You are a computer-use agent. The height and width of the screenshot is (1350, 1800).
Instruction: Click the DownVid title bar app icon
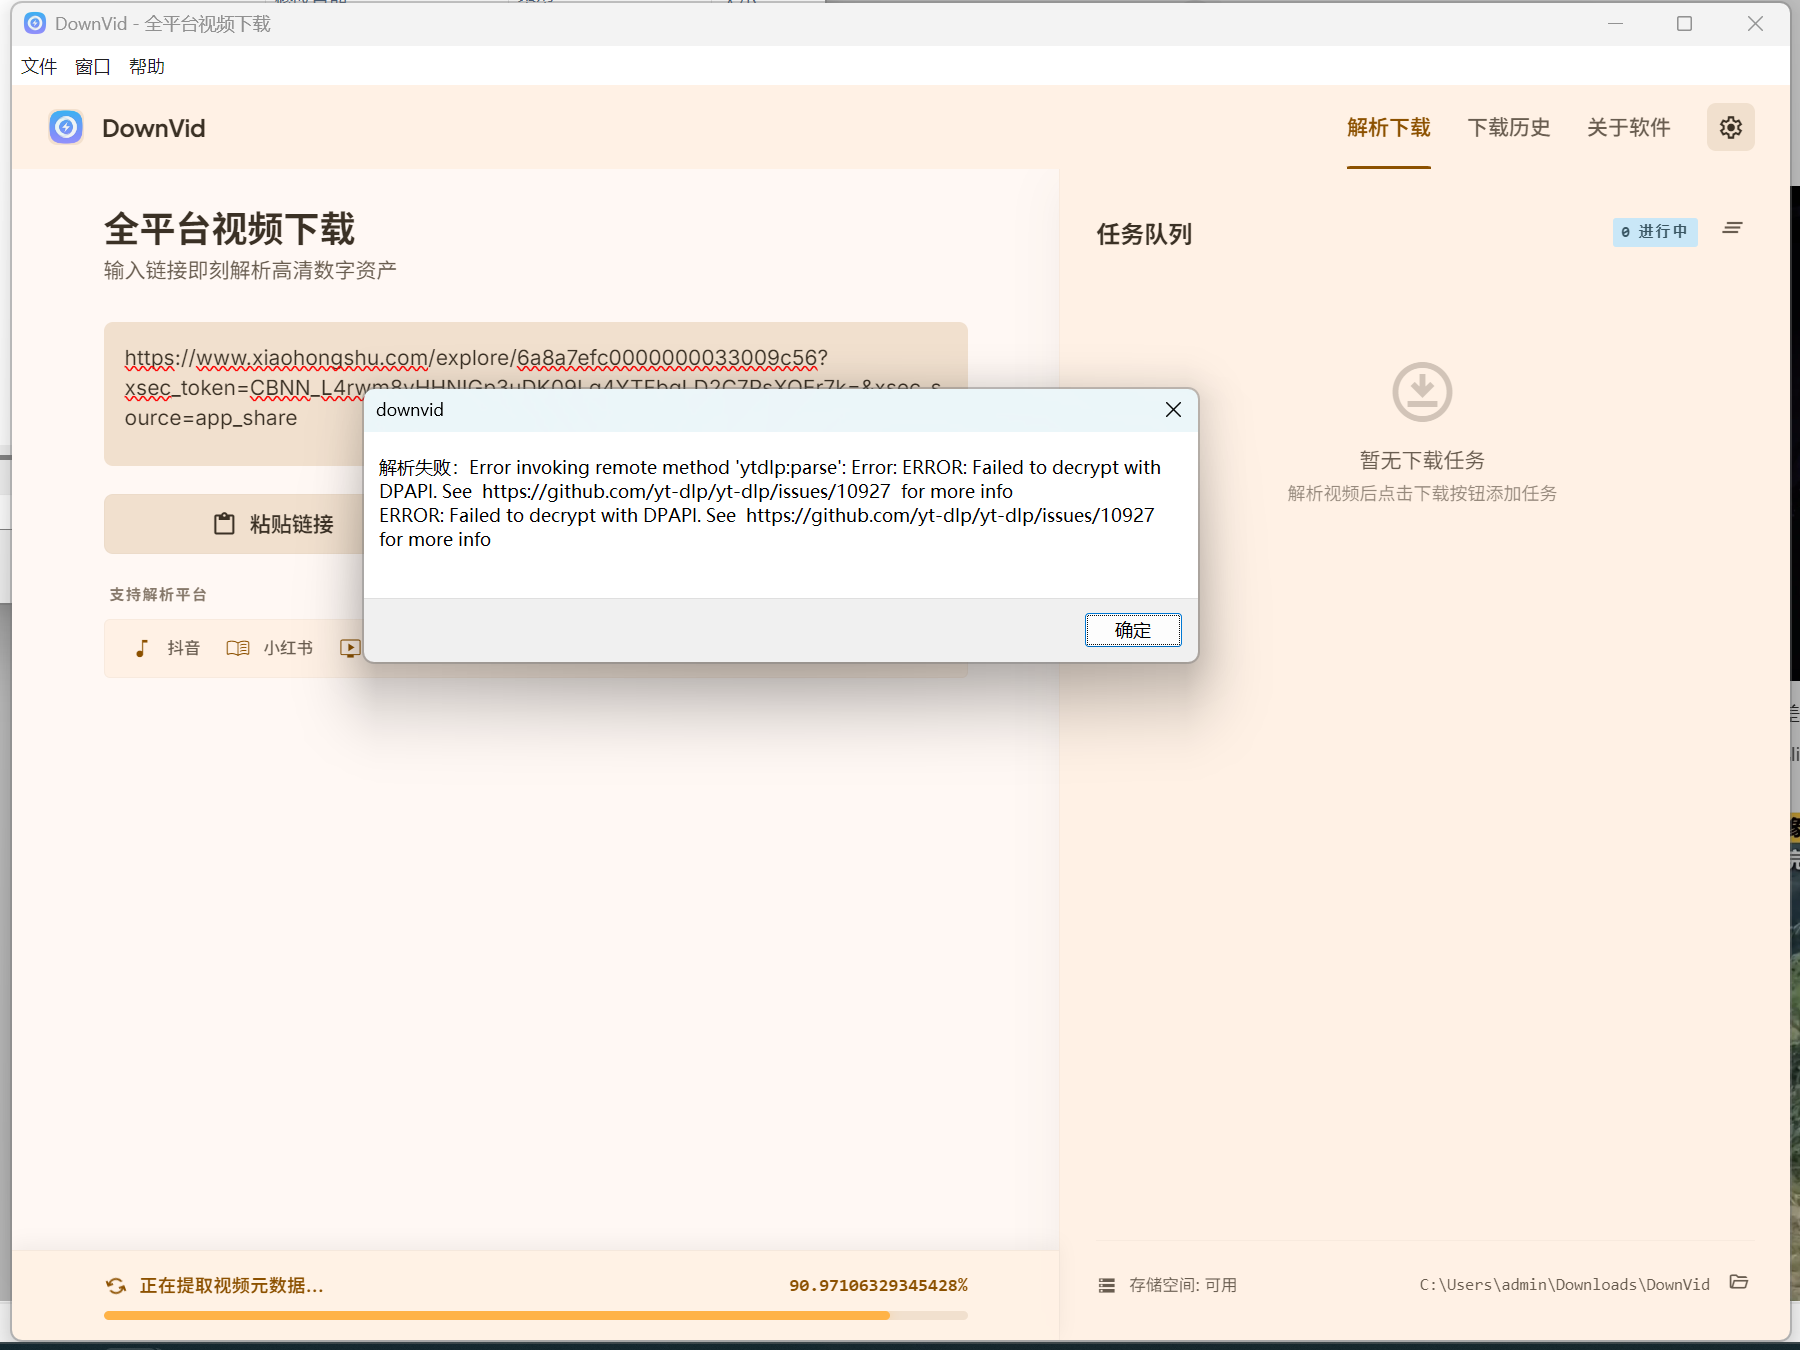35,23
